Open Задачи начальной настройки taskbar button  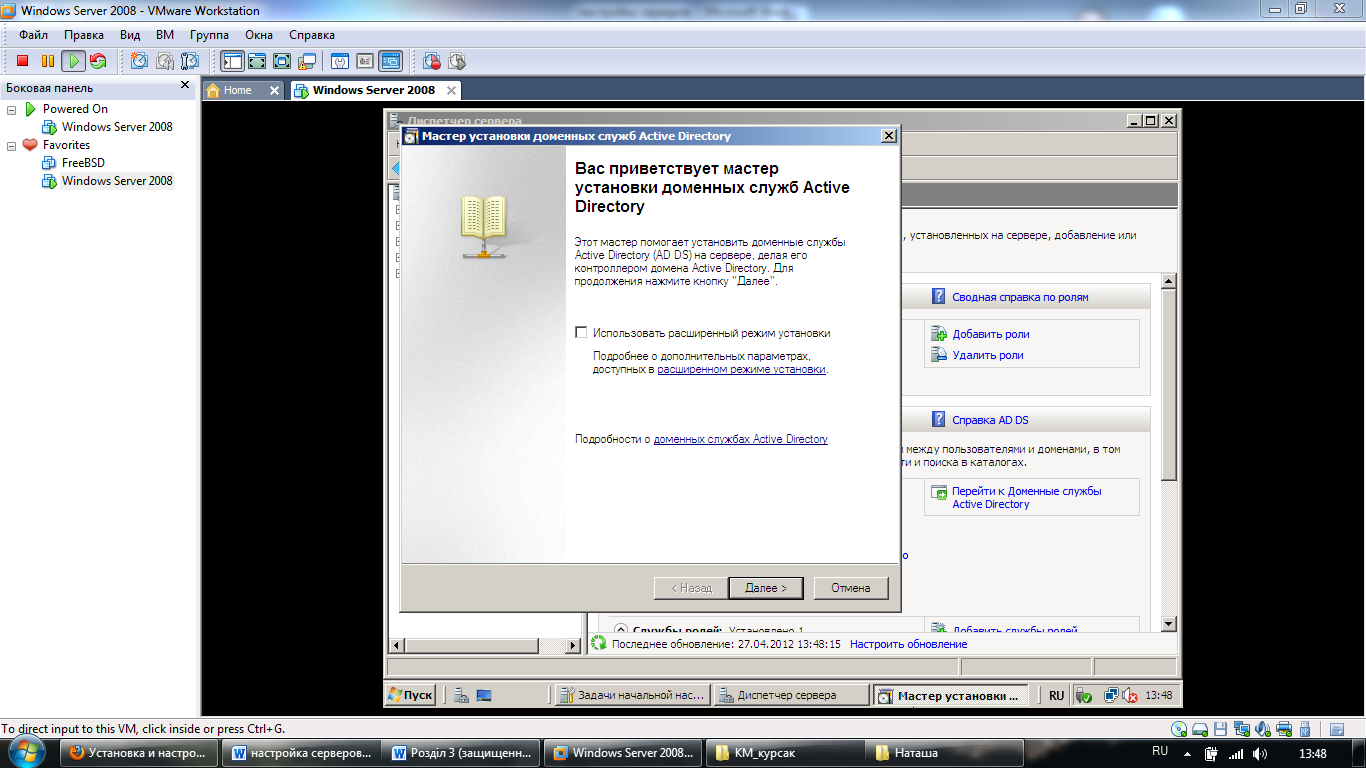pos(633,695)
